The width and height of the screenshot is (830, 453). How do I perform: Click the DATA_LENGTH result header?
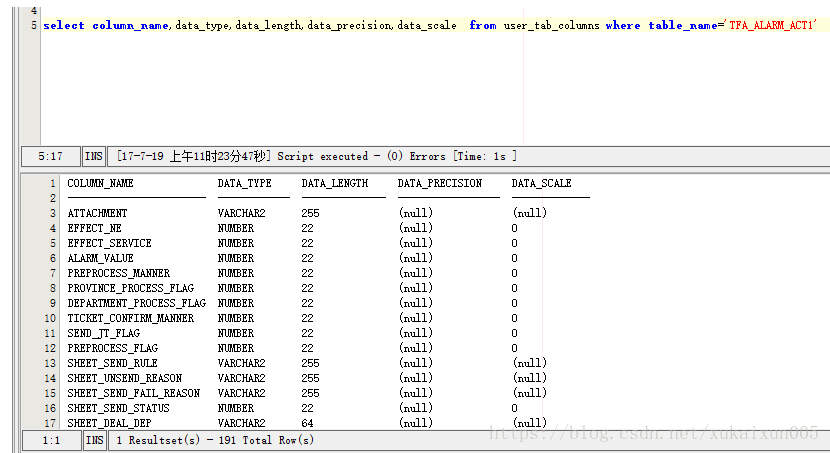click(335, 184)
